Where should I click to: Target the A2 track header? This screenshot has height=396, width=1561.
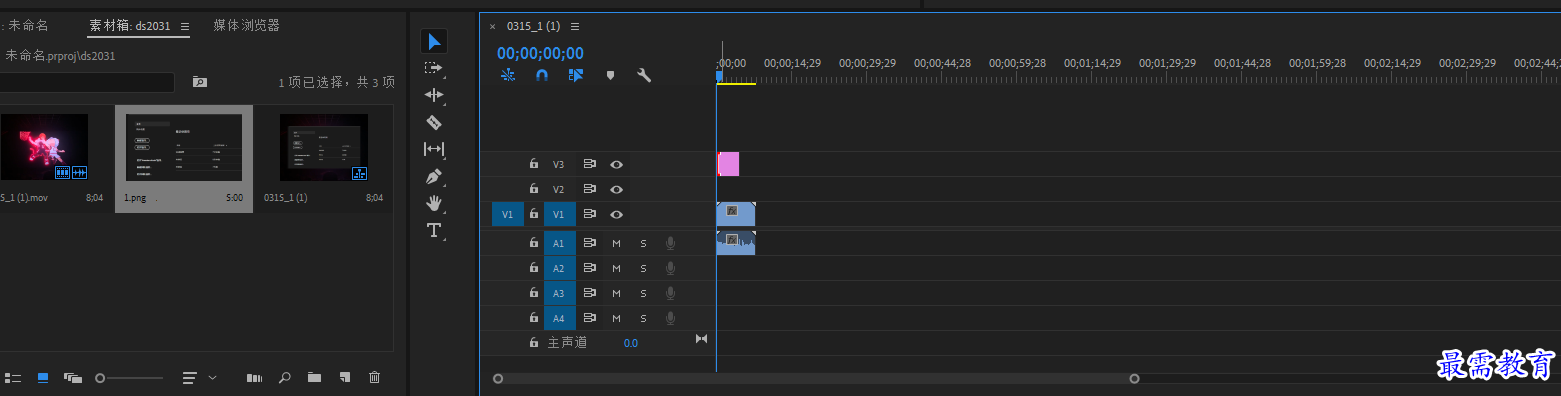pyautogui.click(x=559, y=268)
